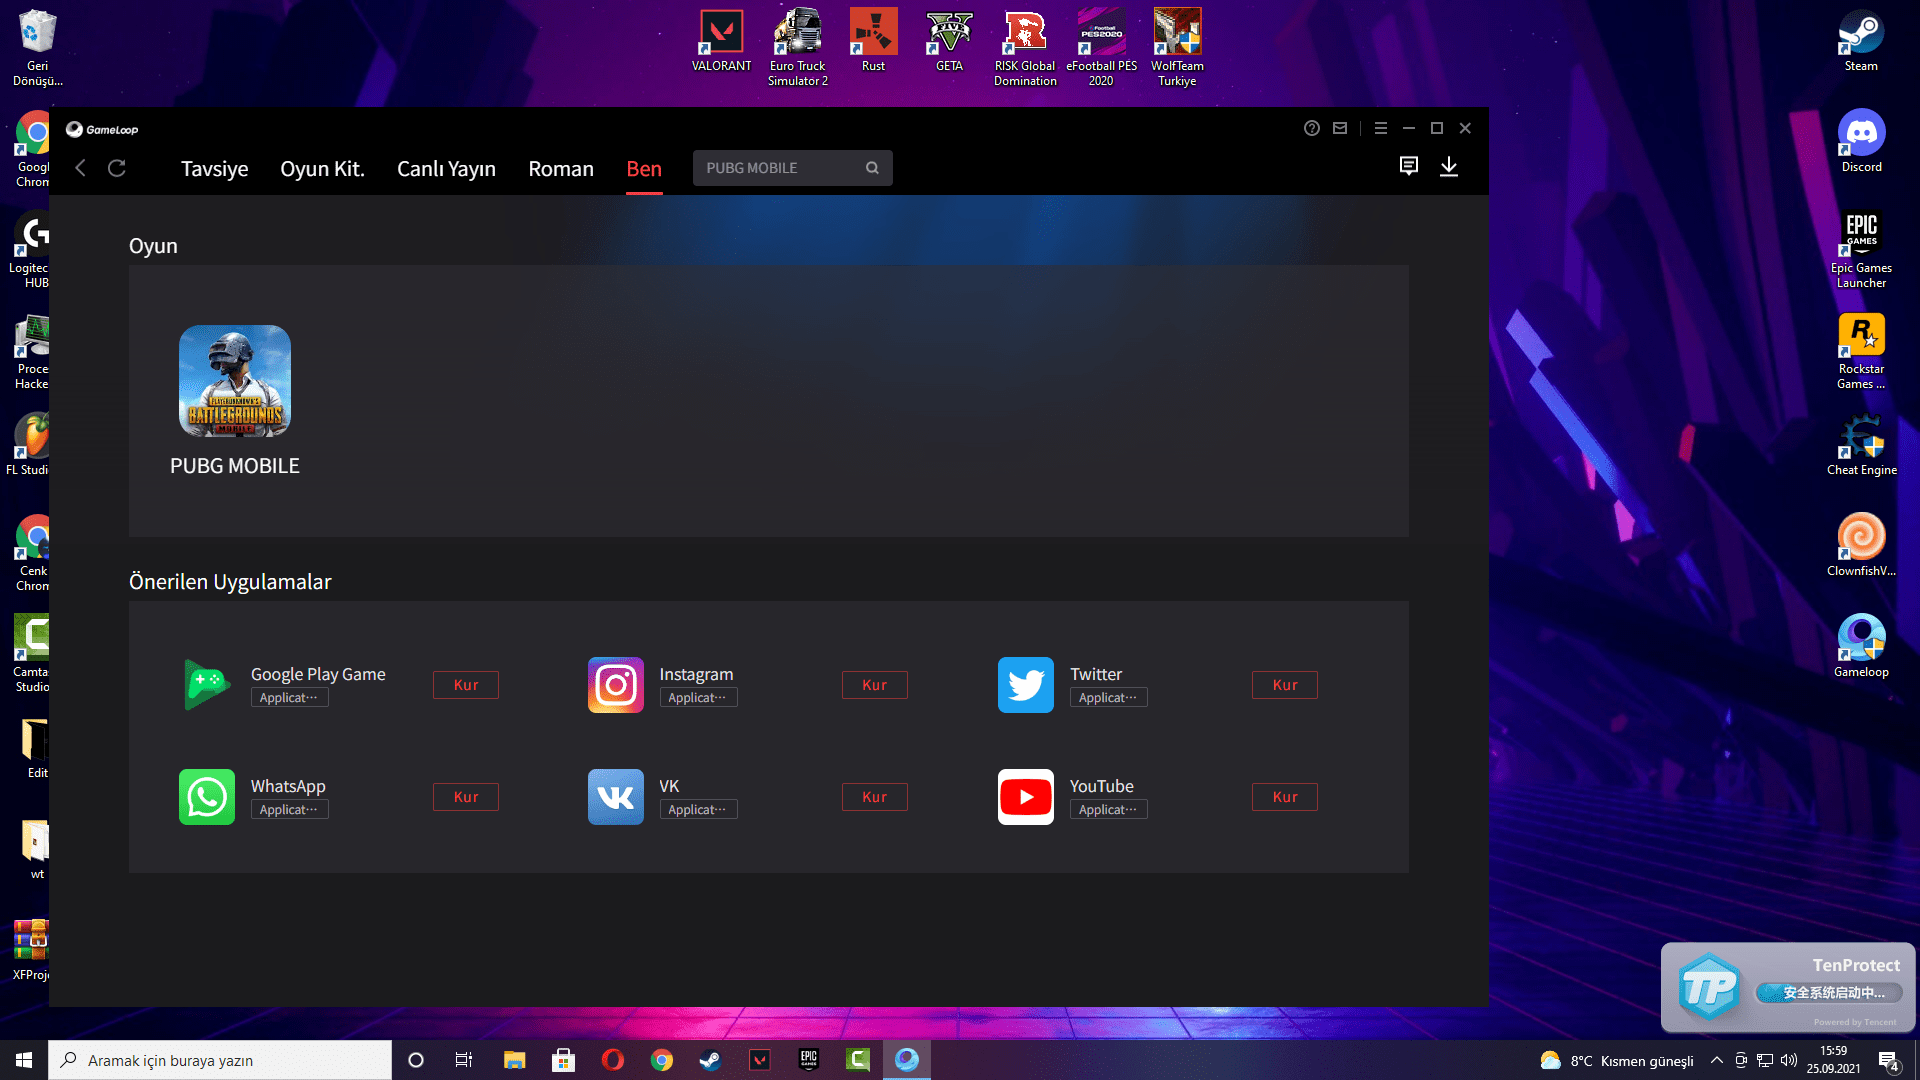Select the Gameloop desktop shortcut
This screenshot has height=1080, width=1920.
point(1862,647)
